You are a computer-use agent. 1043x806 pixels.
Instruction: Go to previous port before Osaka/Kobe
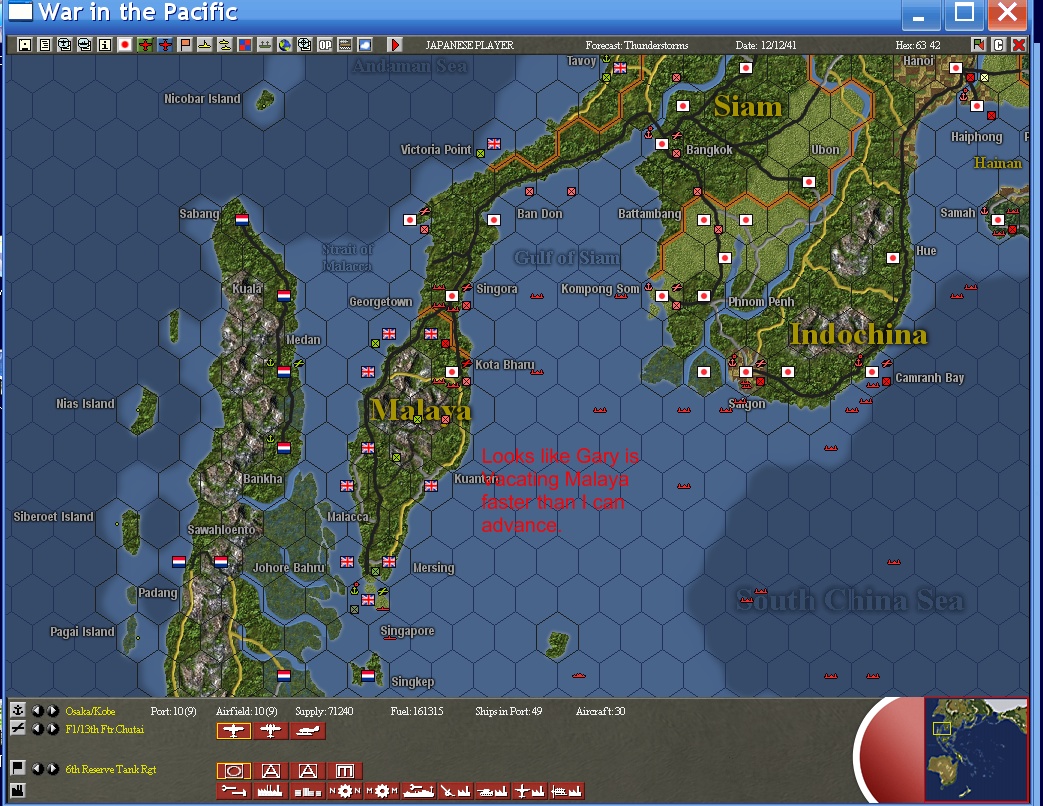click(x=38, y=711)
